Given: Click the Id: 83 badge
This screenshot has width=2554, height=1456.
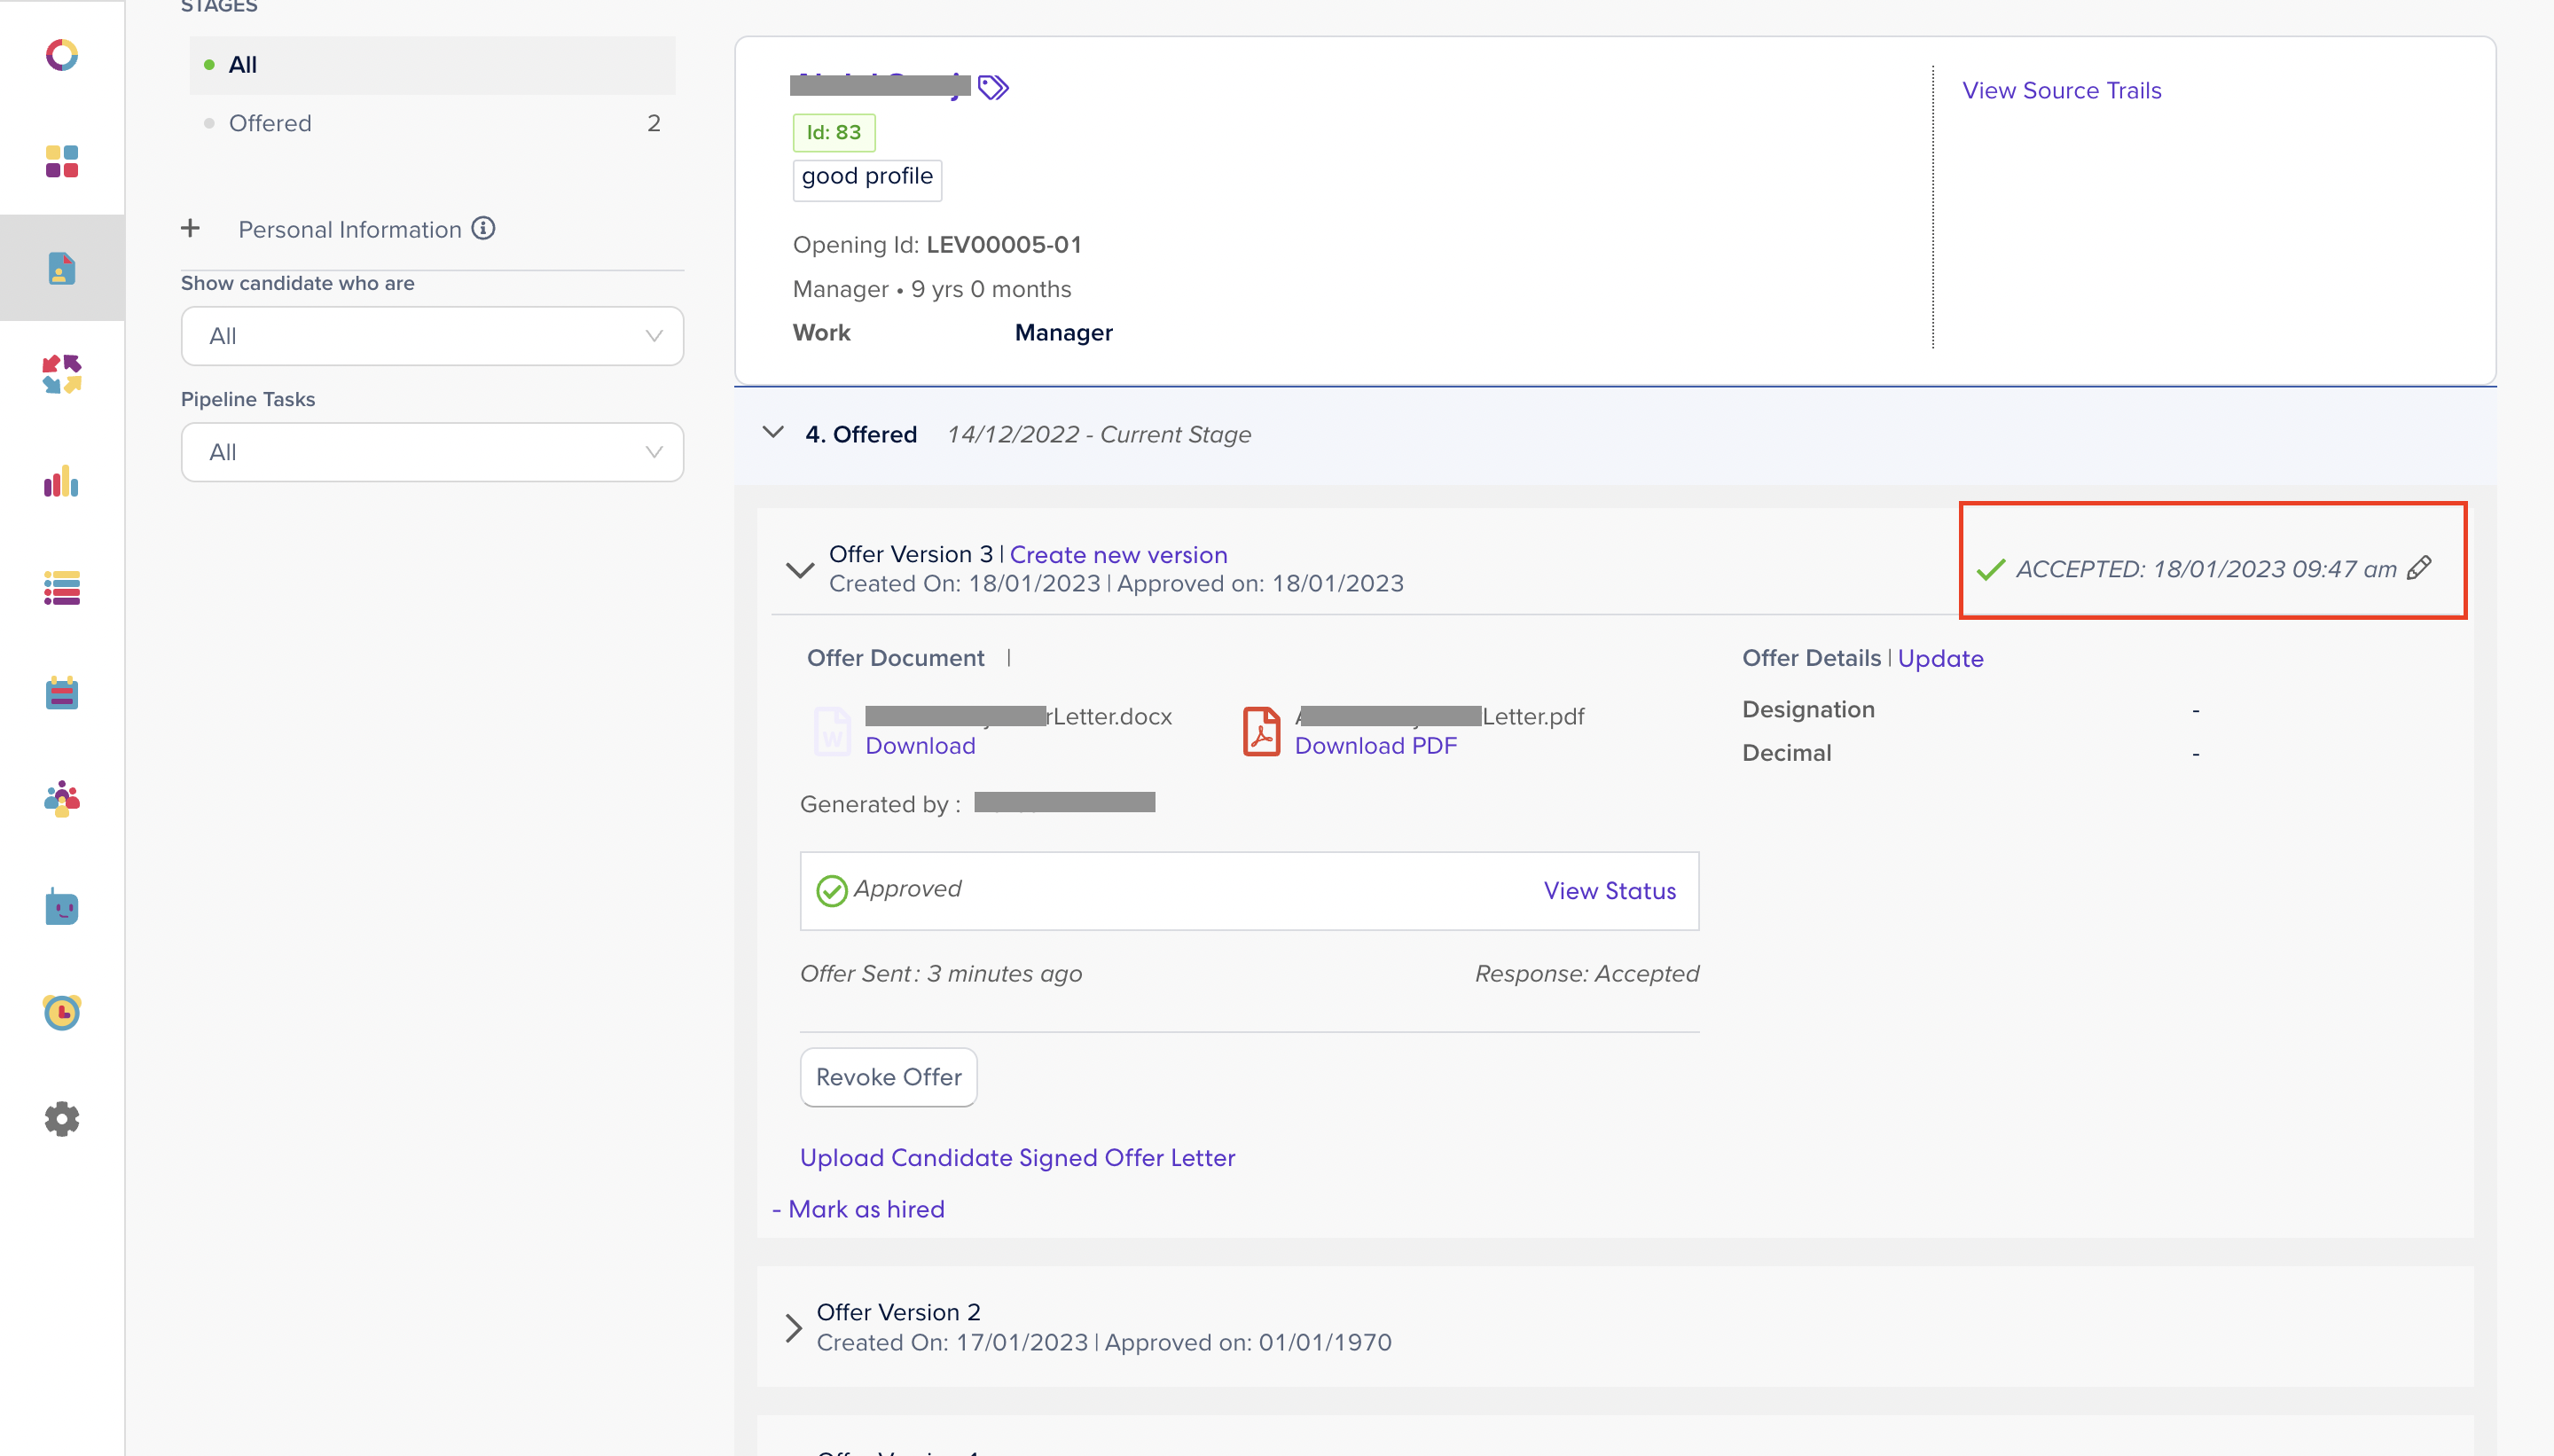Looking at the screenshot, I should point(834,132).
